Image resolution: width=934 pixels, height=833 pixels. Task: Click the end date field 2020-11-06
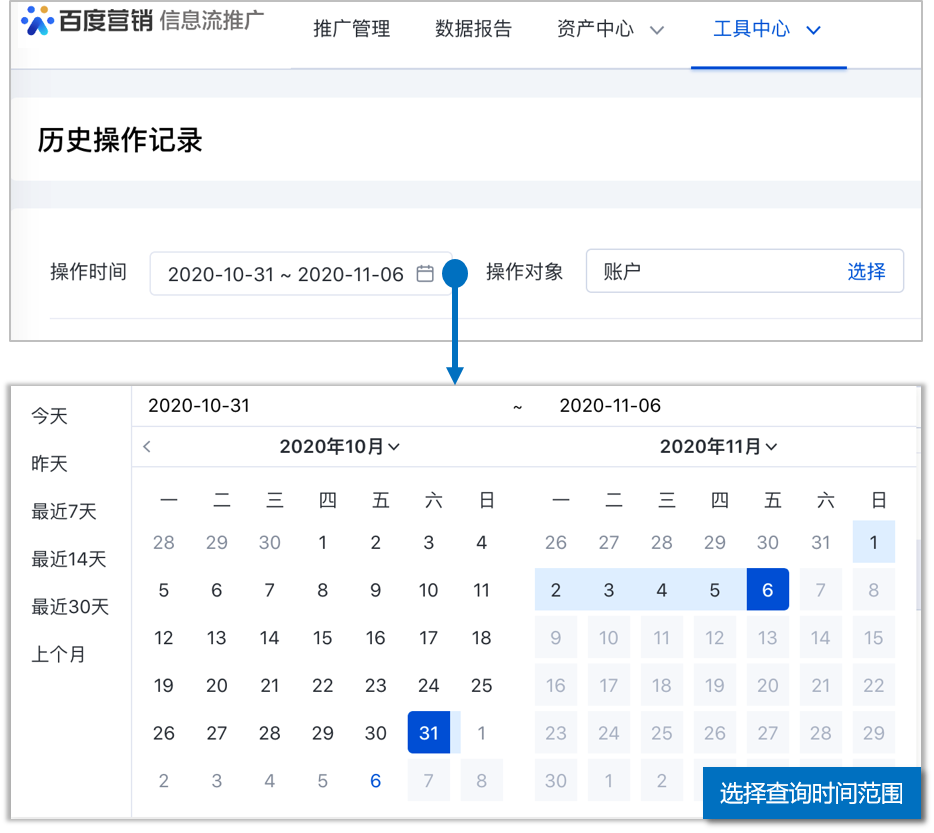(610, 406)
